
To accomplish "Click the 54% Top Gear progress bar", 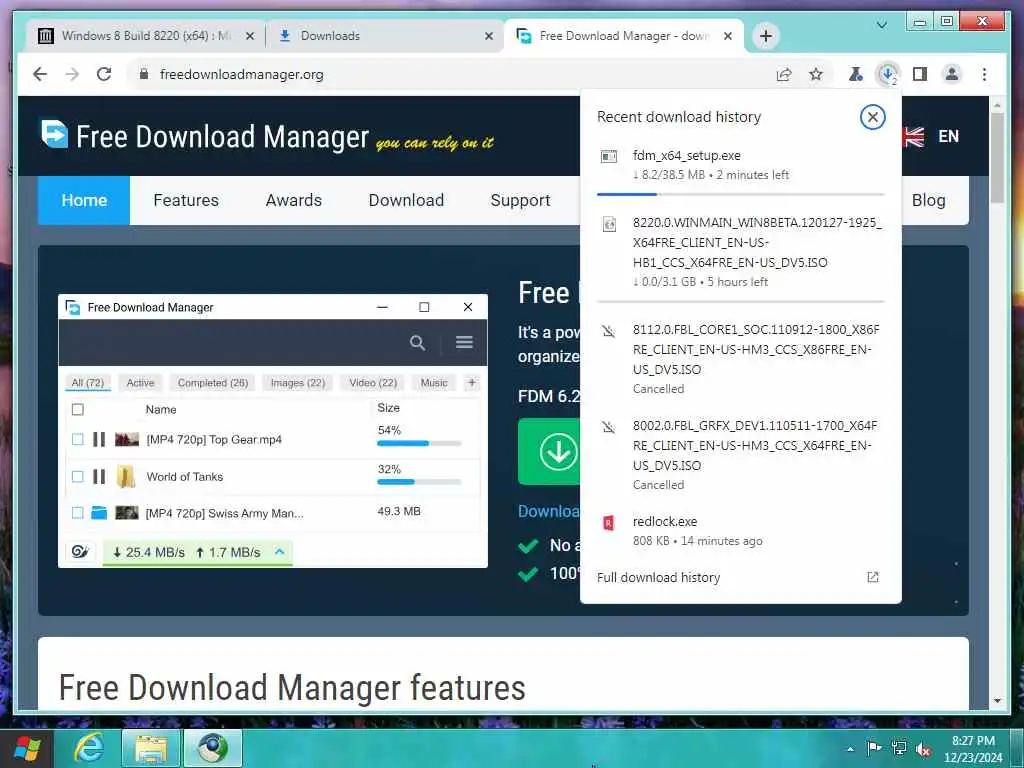I will [419, 443].
